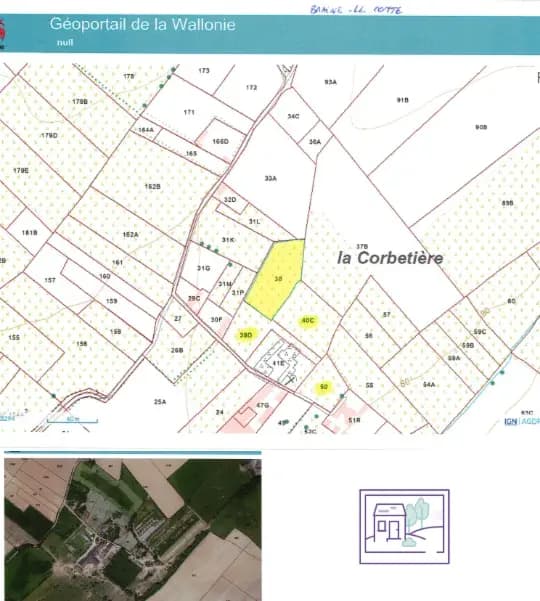Click parcel label 166D

[220, 141]
